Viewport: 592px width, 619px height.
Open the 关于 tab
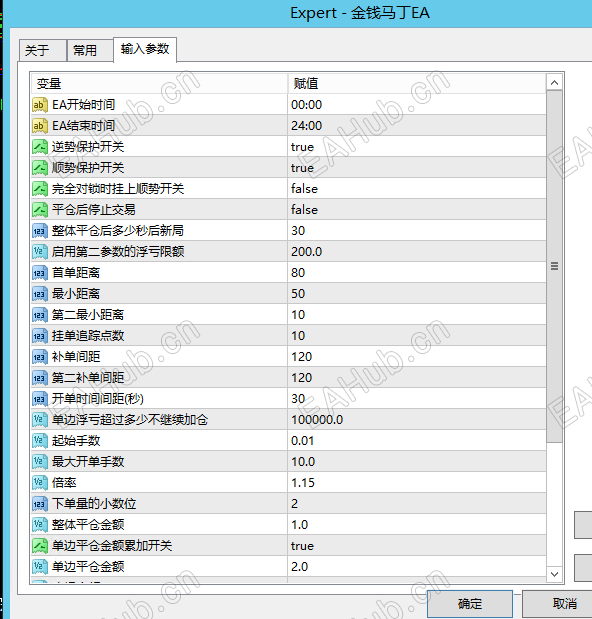[x=42, y=50]
